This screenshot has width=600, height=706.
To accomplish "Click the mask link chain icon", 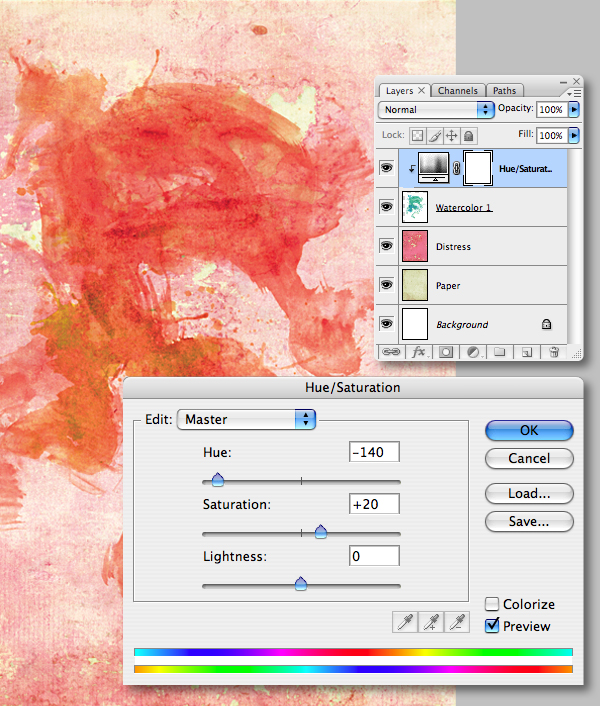I will [x=456, y=169].
